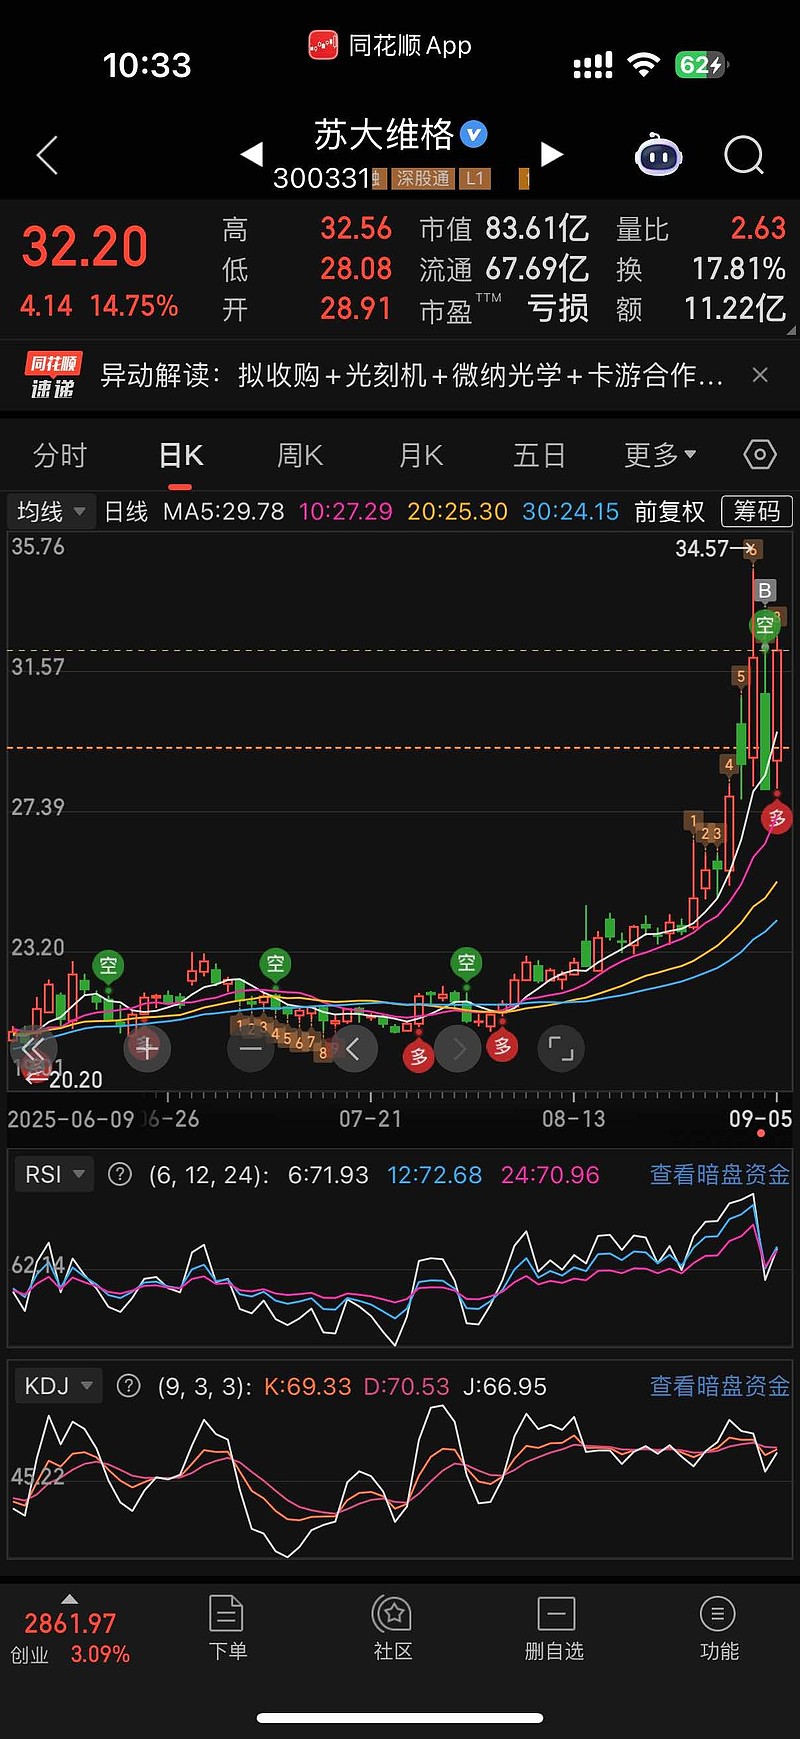Open the KDJ indicator dropdown

point(58,1386)
